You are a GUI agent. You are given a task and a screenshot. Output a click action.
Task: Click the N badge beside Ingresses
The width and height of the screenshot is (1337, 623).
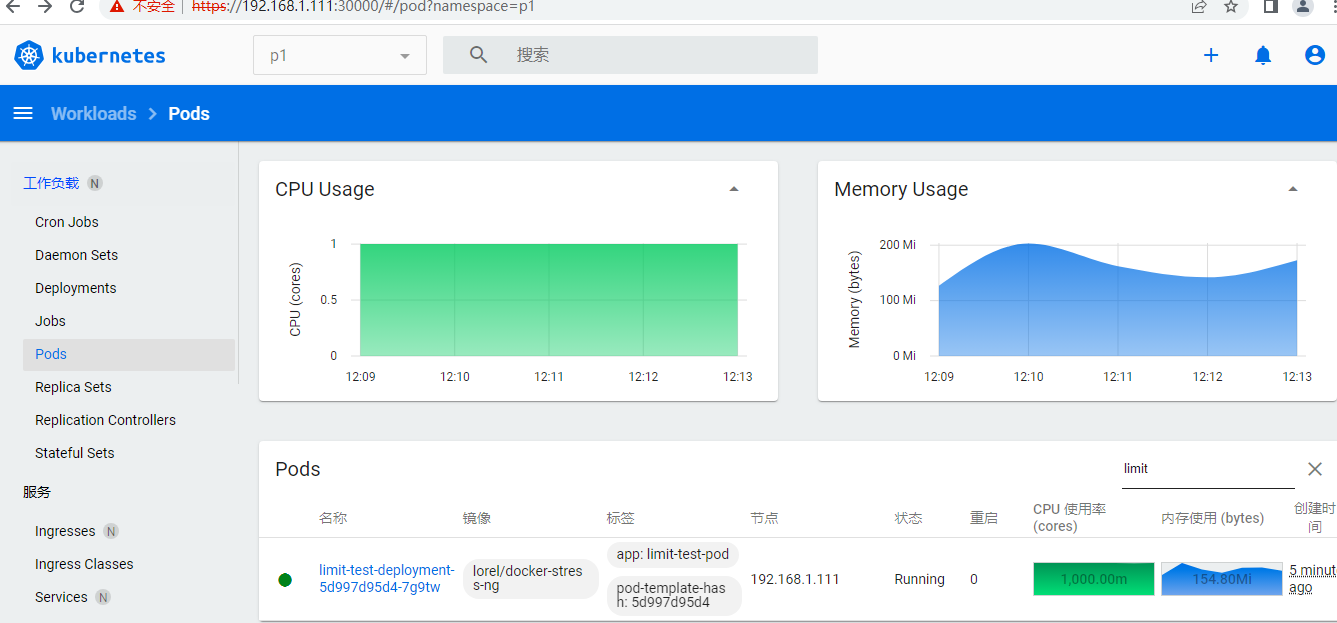pos(111,531)
